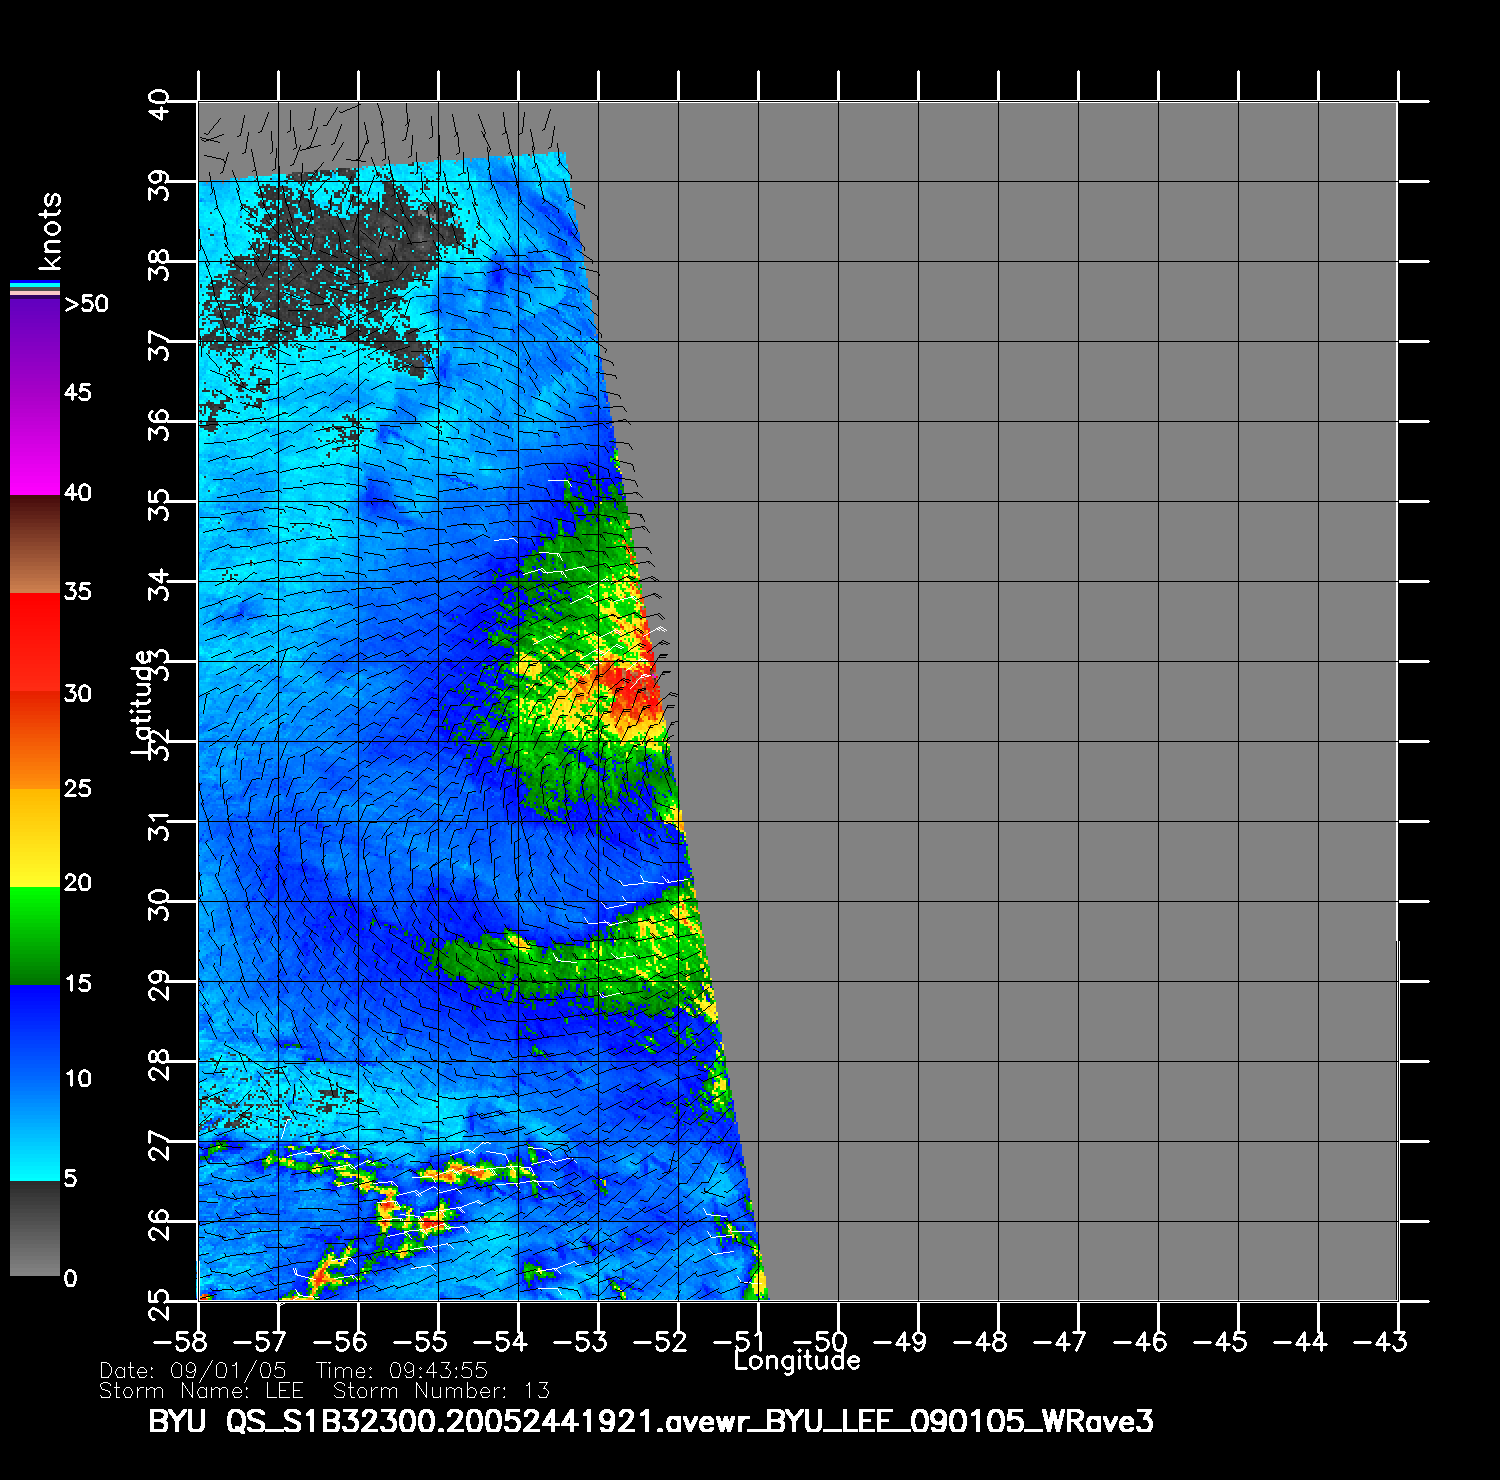Click longitude tick label '-57'
The width and height of the screenshot is (1500, 1480).
click(x=260, y=1341)
